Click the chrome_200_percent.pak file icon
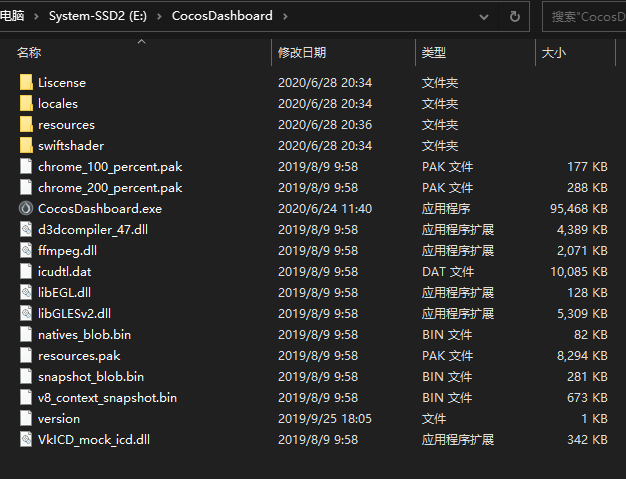 tap(26, 188)
